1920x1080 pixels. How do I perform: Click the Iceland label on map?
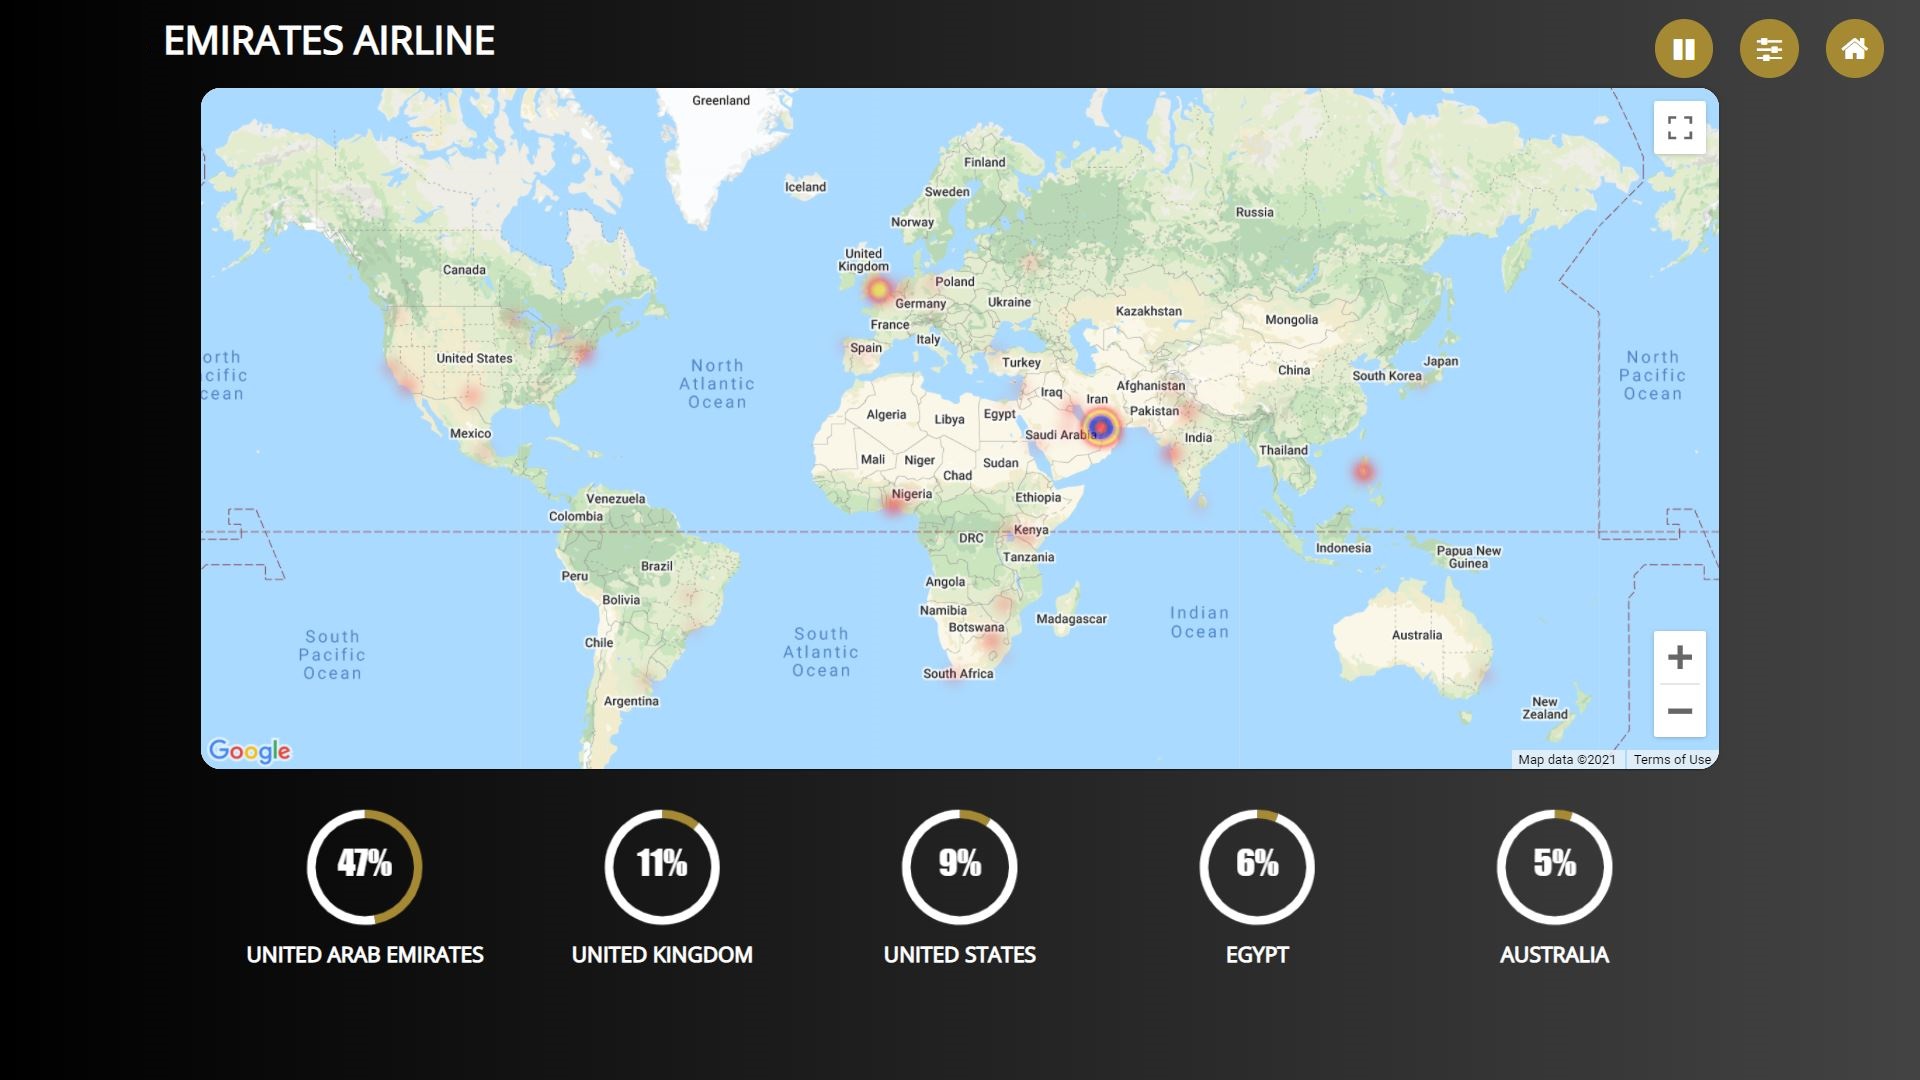click(x=805, y=187)
